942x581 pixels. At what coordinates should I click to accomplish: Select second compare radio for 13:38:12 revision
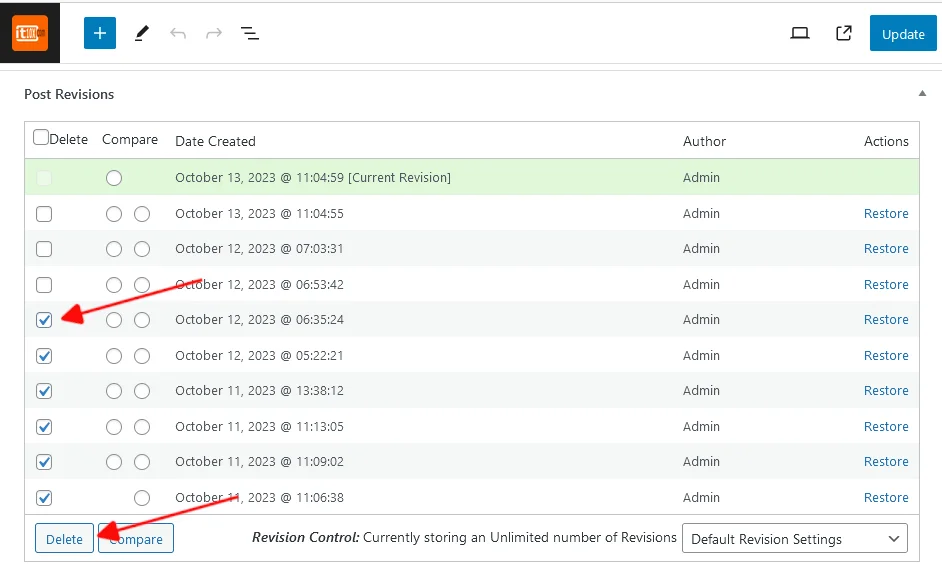pyautogui.click(x=142, y=391)
